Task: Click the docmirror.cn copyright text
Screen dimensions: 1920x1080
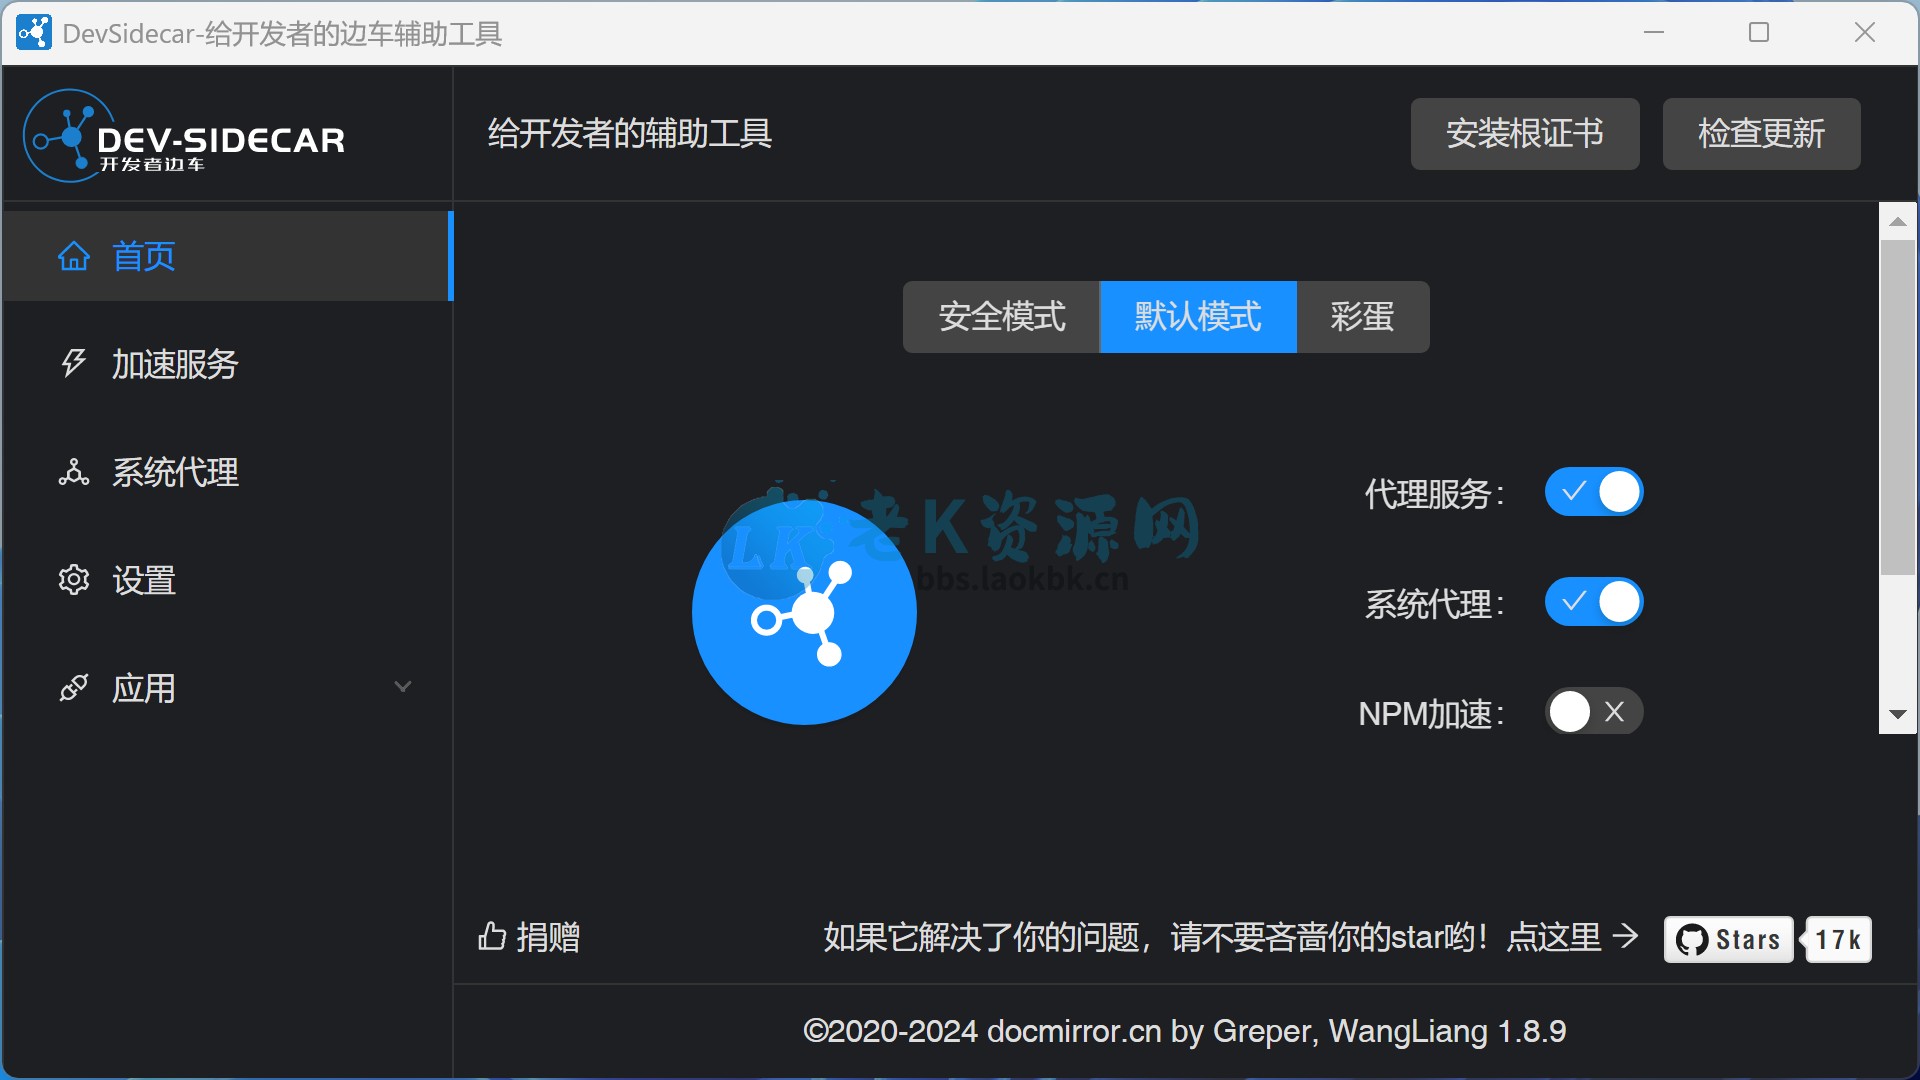Action: (x=1185, y=1031)
